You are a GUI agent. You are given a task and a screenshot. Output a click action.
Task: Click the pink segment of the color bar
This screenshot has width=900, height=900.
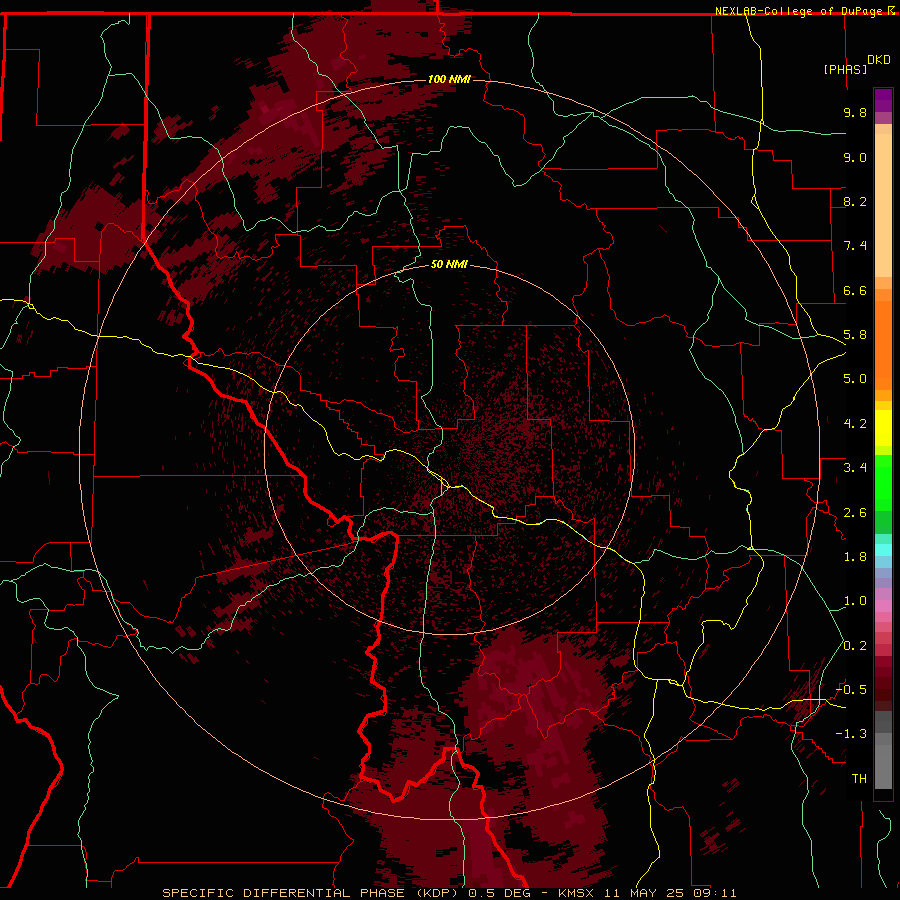coord(883,606)
